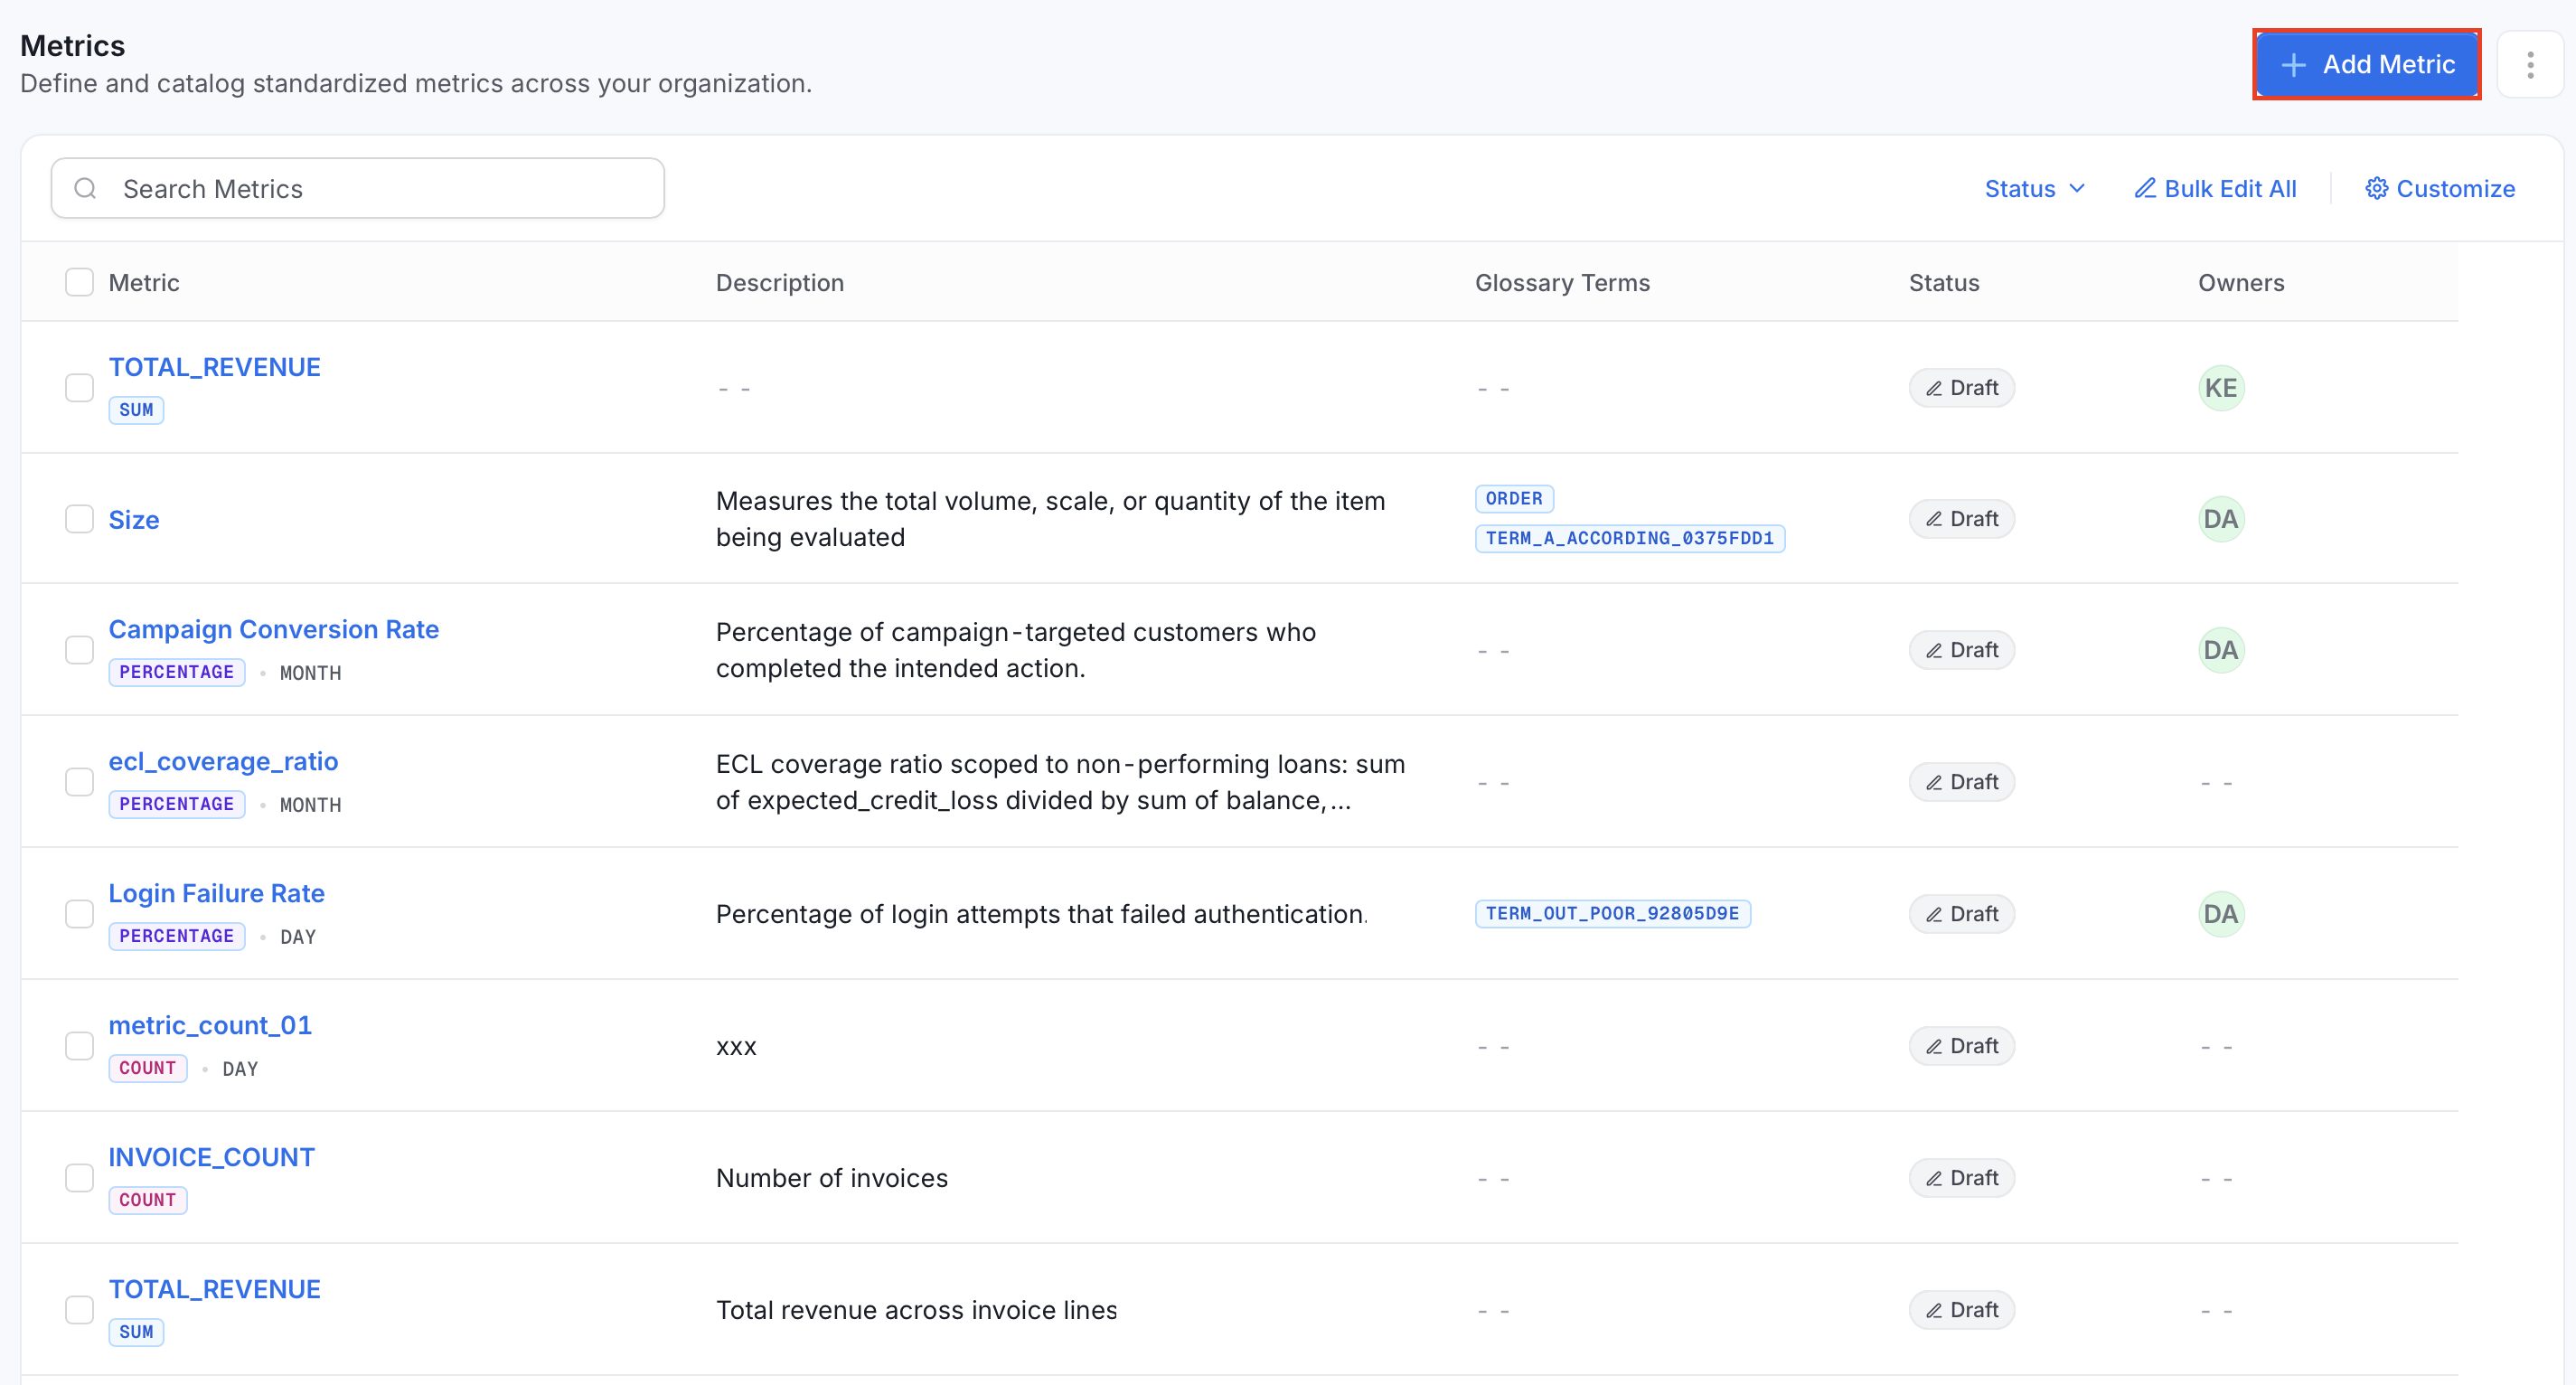Open the INVOICE_COUNT metric link
2576x1385 pixels.
212,1157
